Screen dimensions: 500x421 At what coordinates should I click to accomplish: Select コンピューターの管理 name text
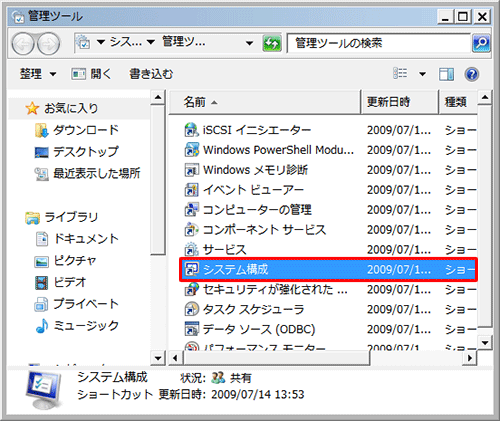point(257,210)
